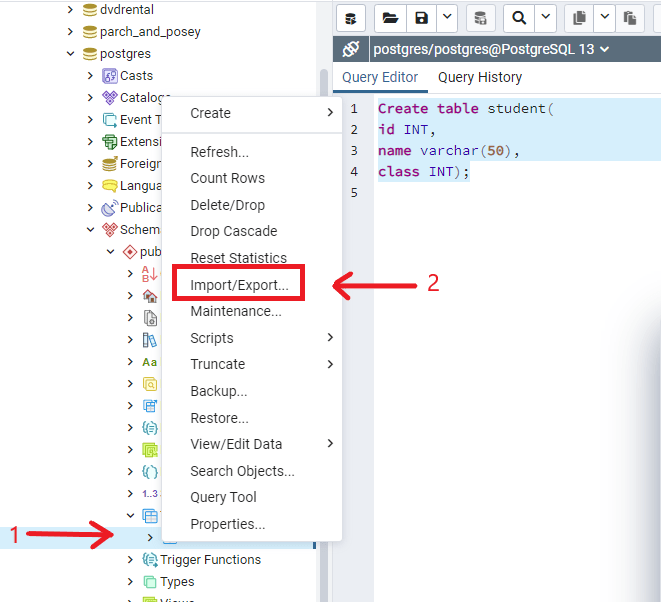Launch Query Tool from the context menu

coord(252,497)
